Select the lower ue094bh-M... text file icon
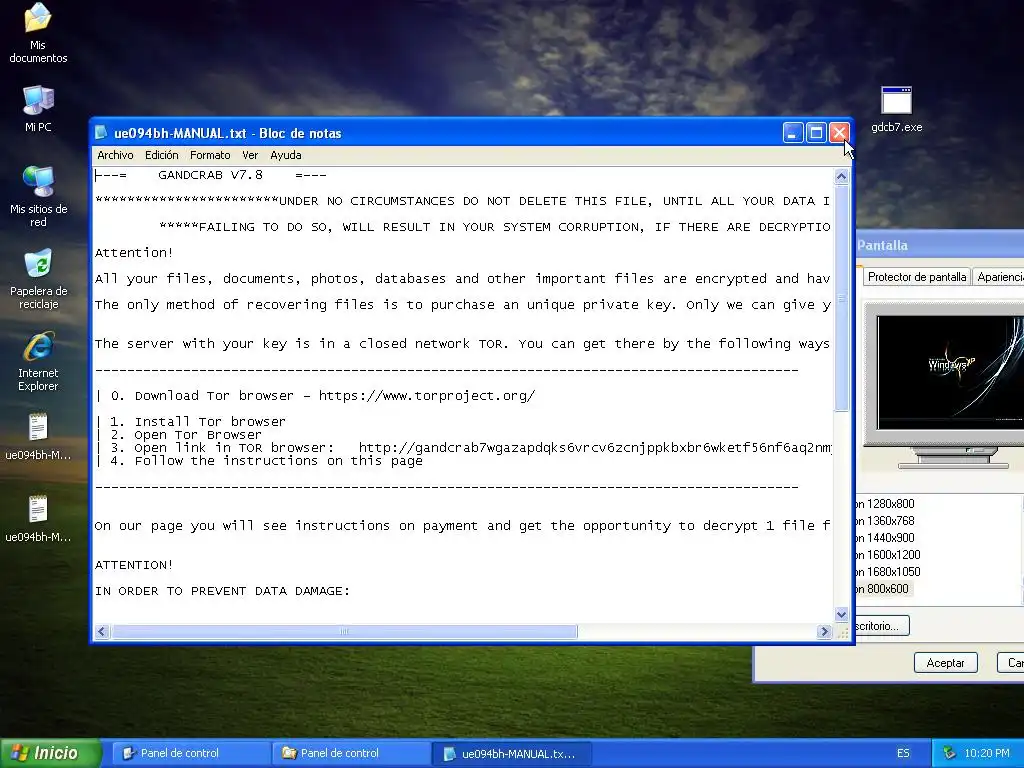This screenshot has height=768, width=1024. [x=38, y=519]
